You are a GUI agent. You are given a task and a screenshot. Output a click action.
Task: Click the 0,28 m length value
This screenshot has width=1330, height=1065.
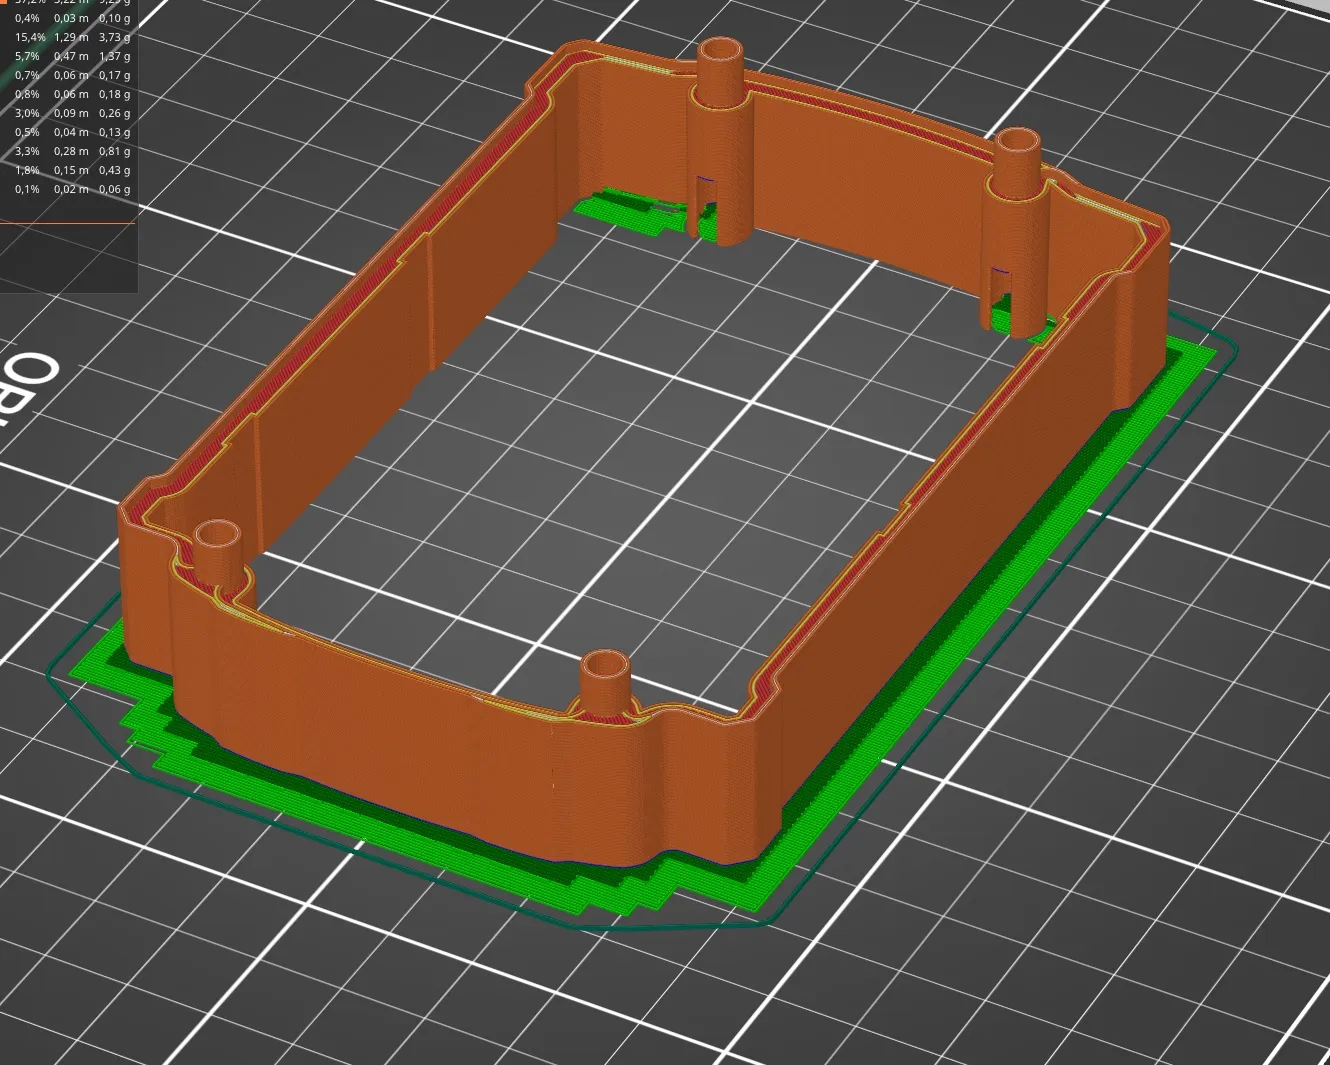(71, 151)
